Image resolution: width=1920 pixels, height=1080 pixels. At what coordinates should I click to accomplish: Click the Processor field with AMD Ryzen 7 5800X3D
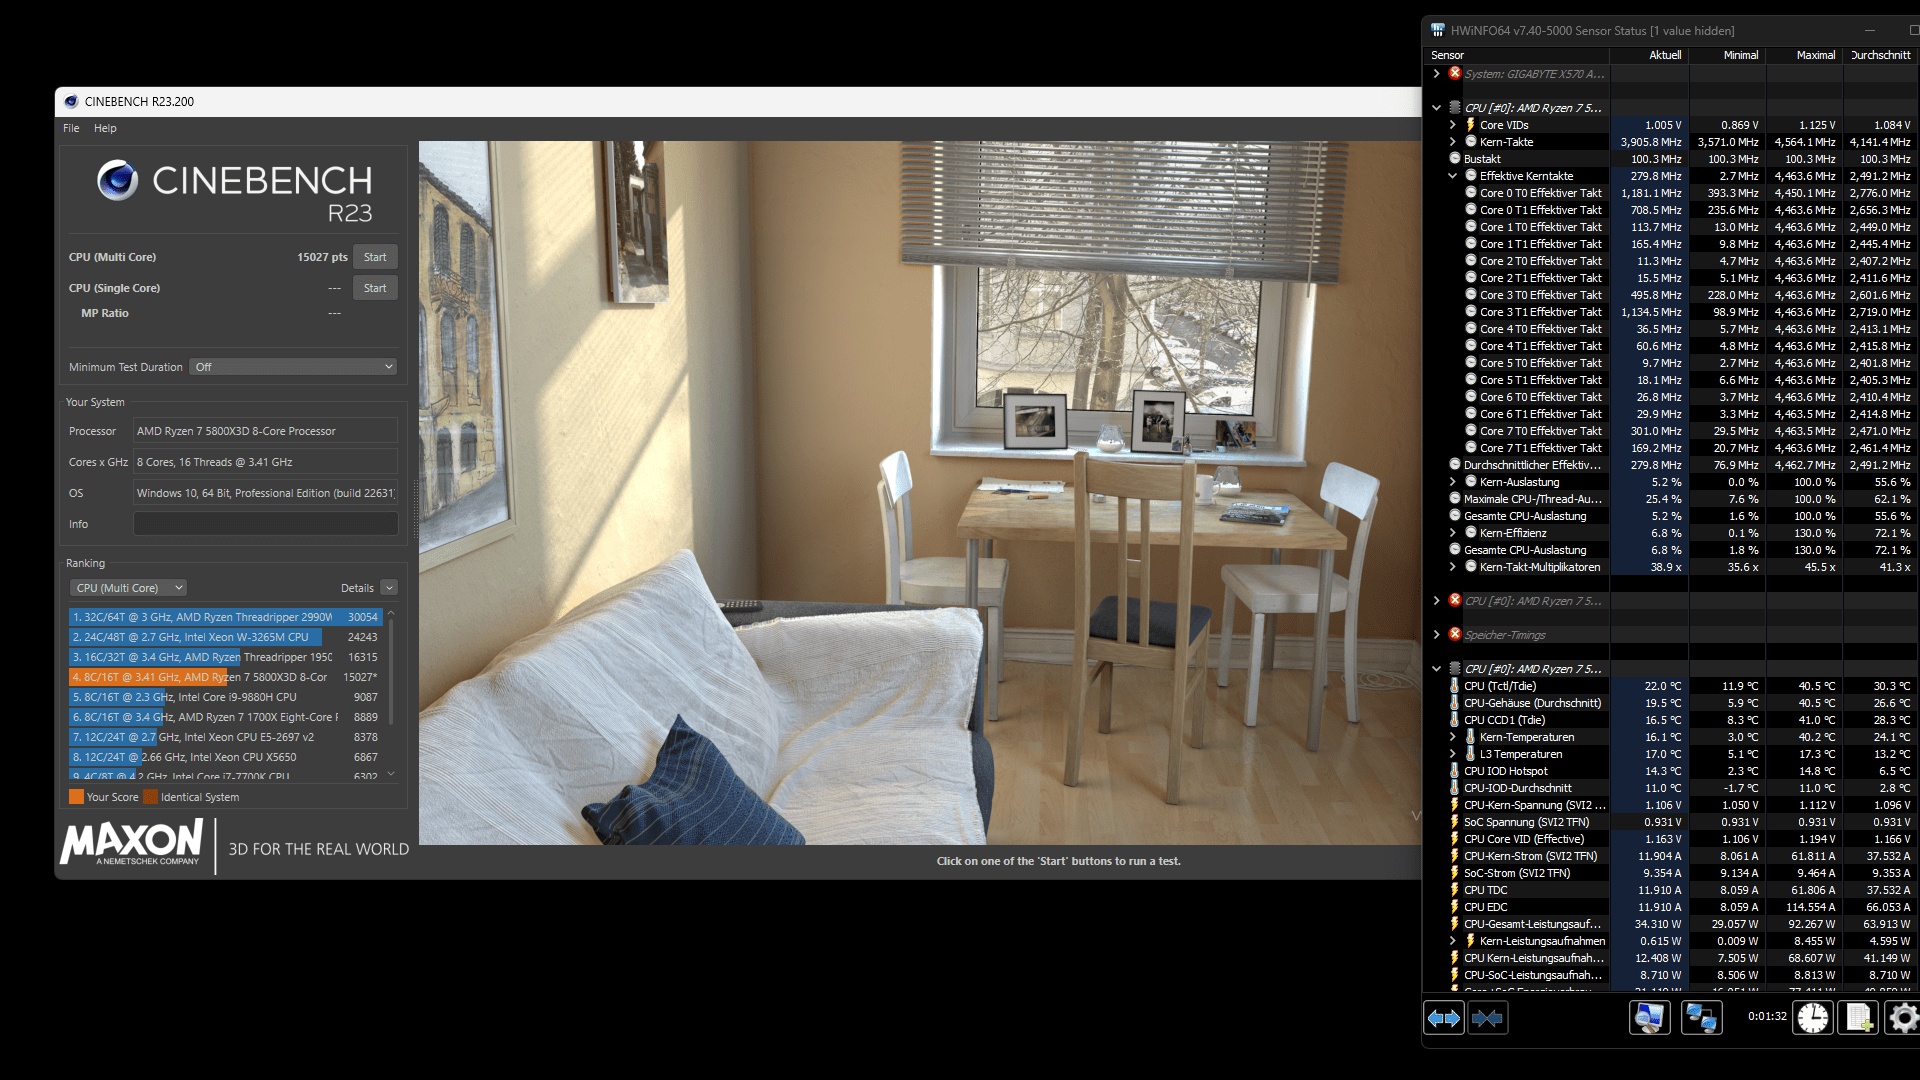click(266, 431)
